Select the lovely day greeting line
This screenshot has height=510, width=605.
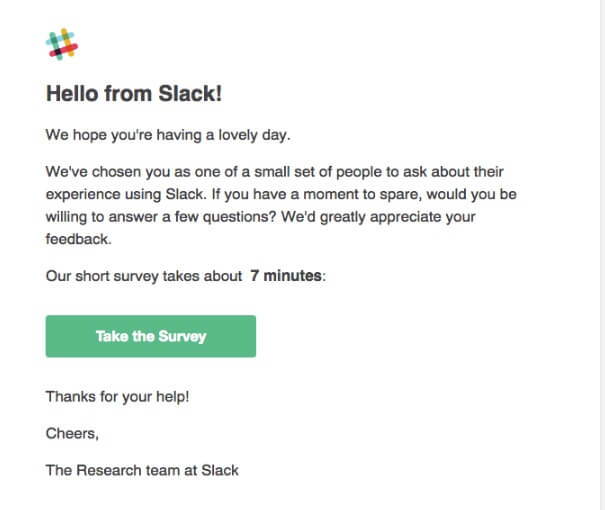168,135
